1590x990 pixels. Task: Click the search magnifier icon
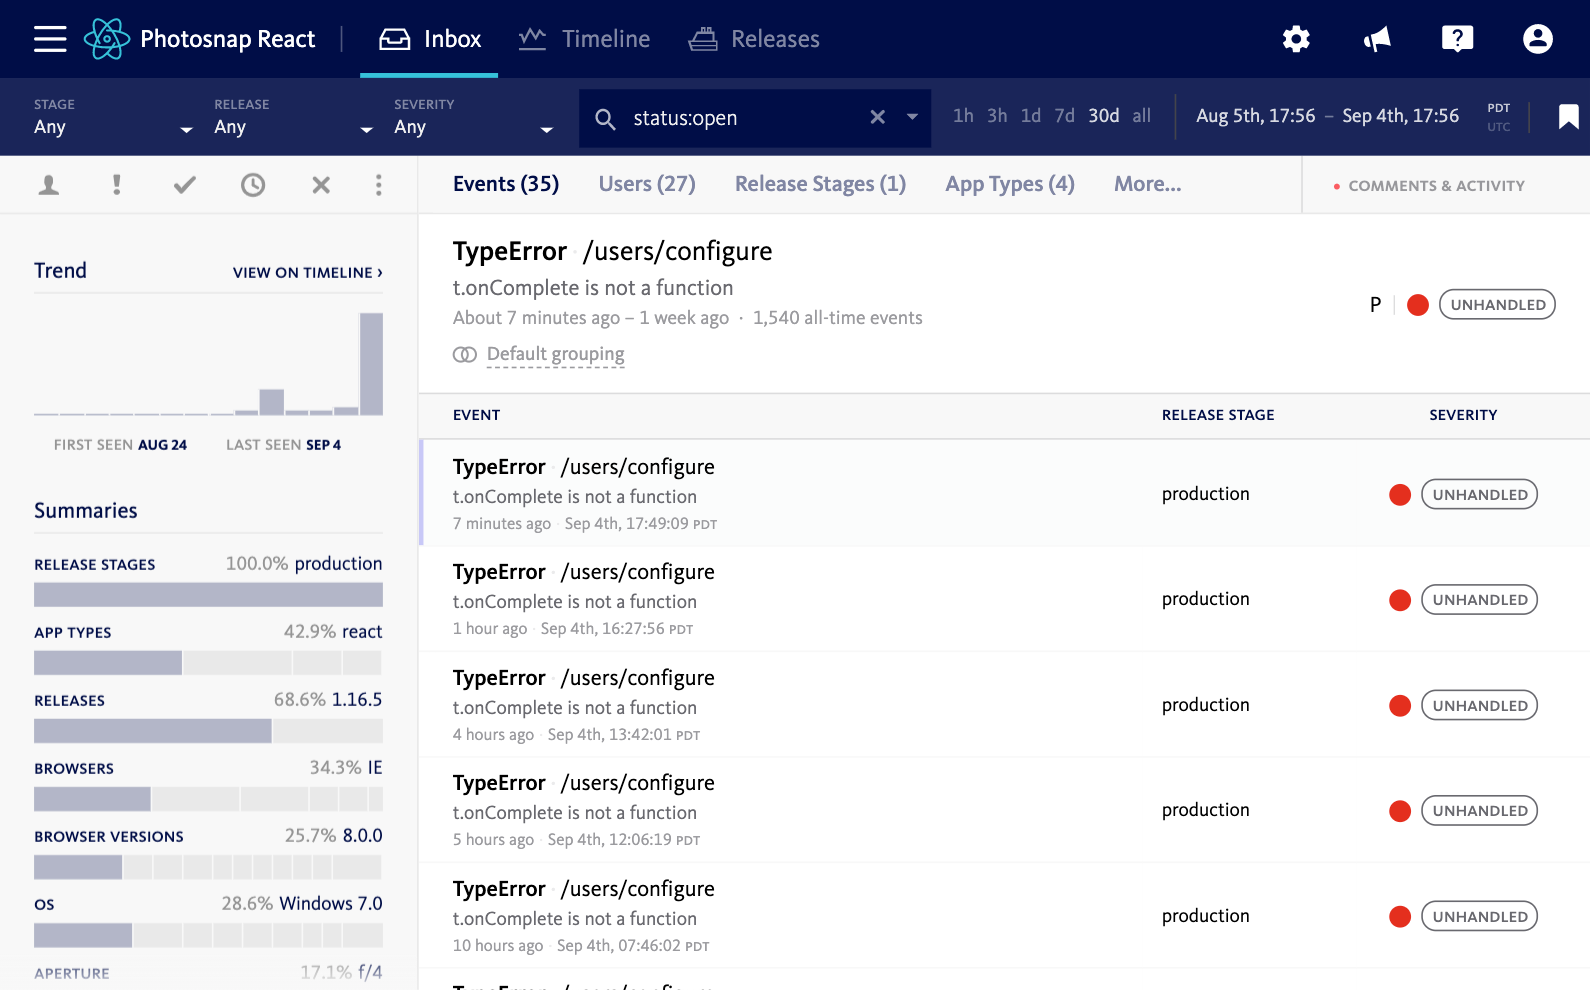605,119
